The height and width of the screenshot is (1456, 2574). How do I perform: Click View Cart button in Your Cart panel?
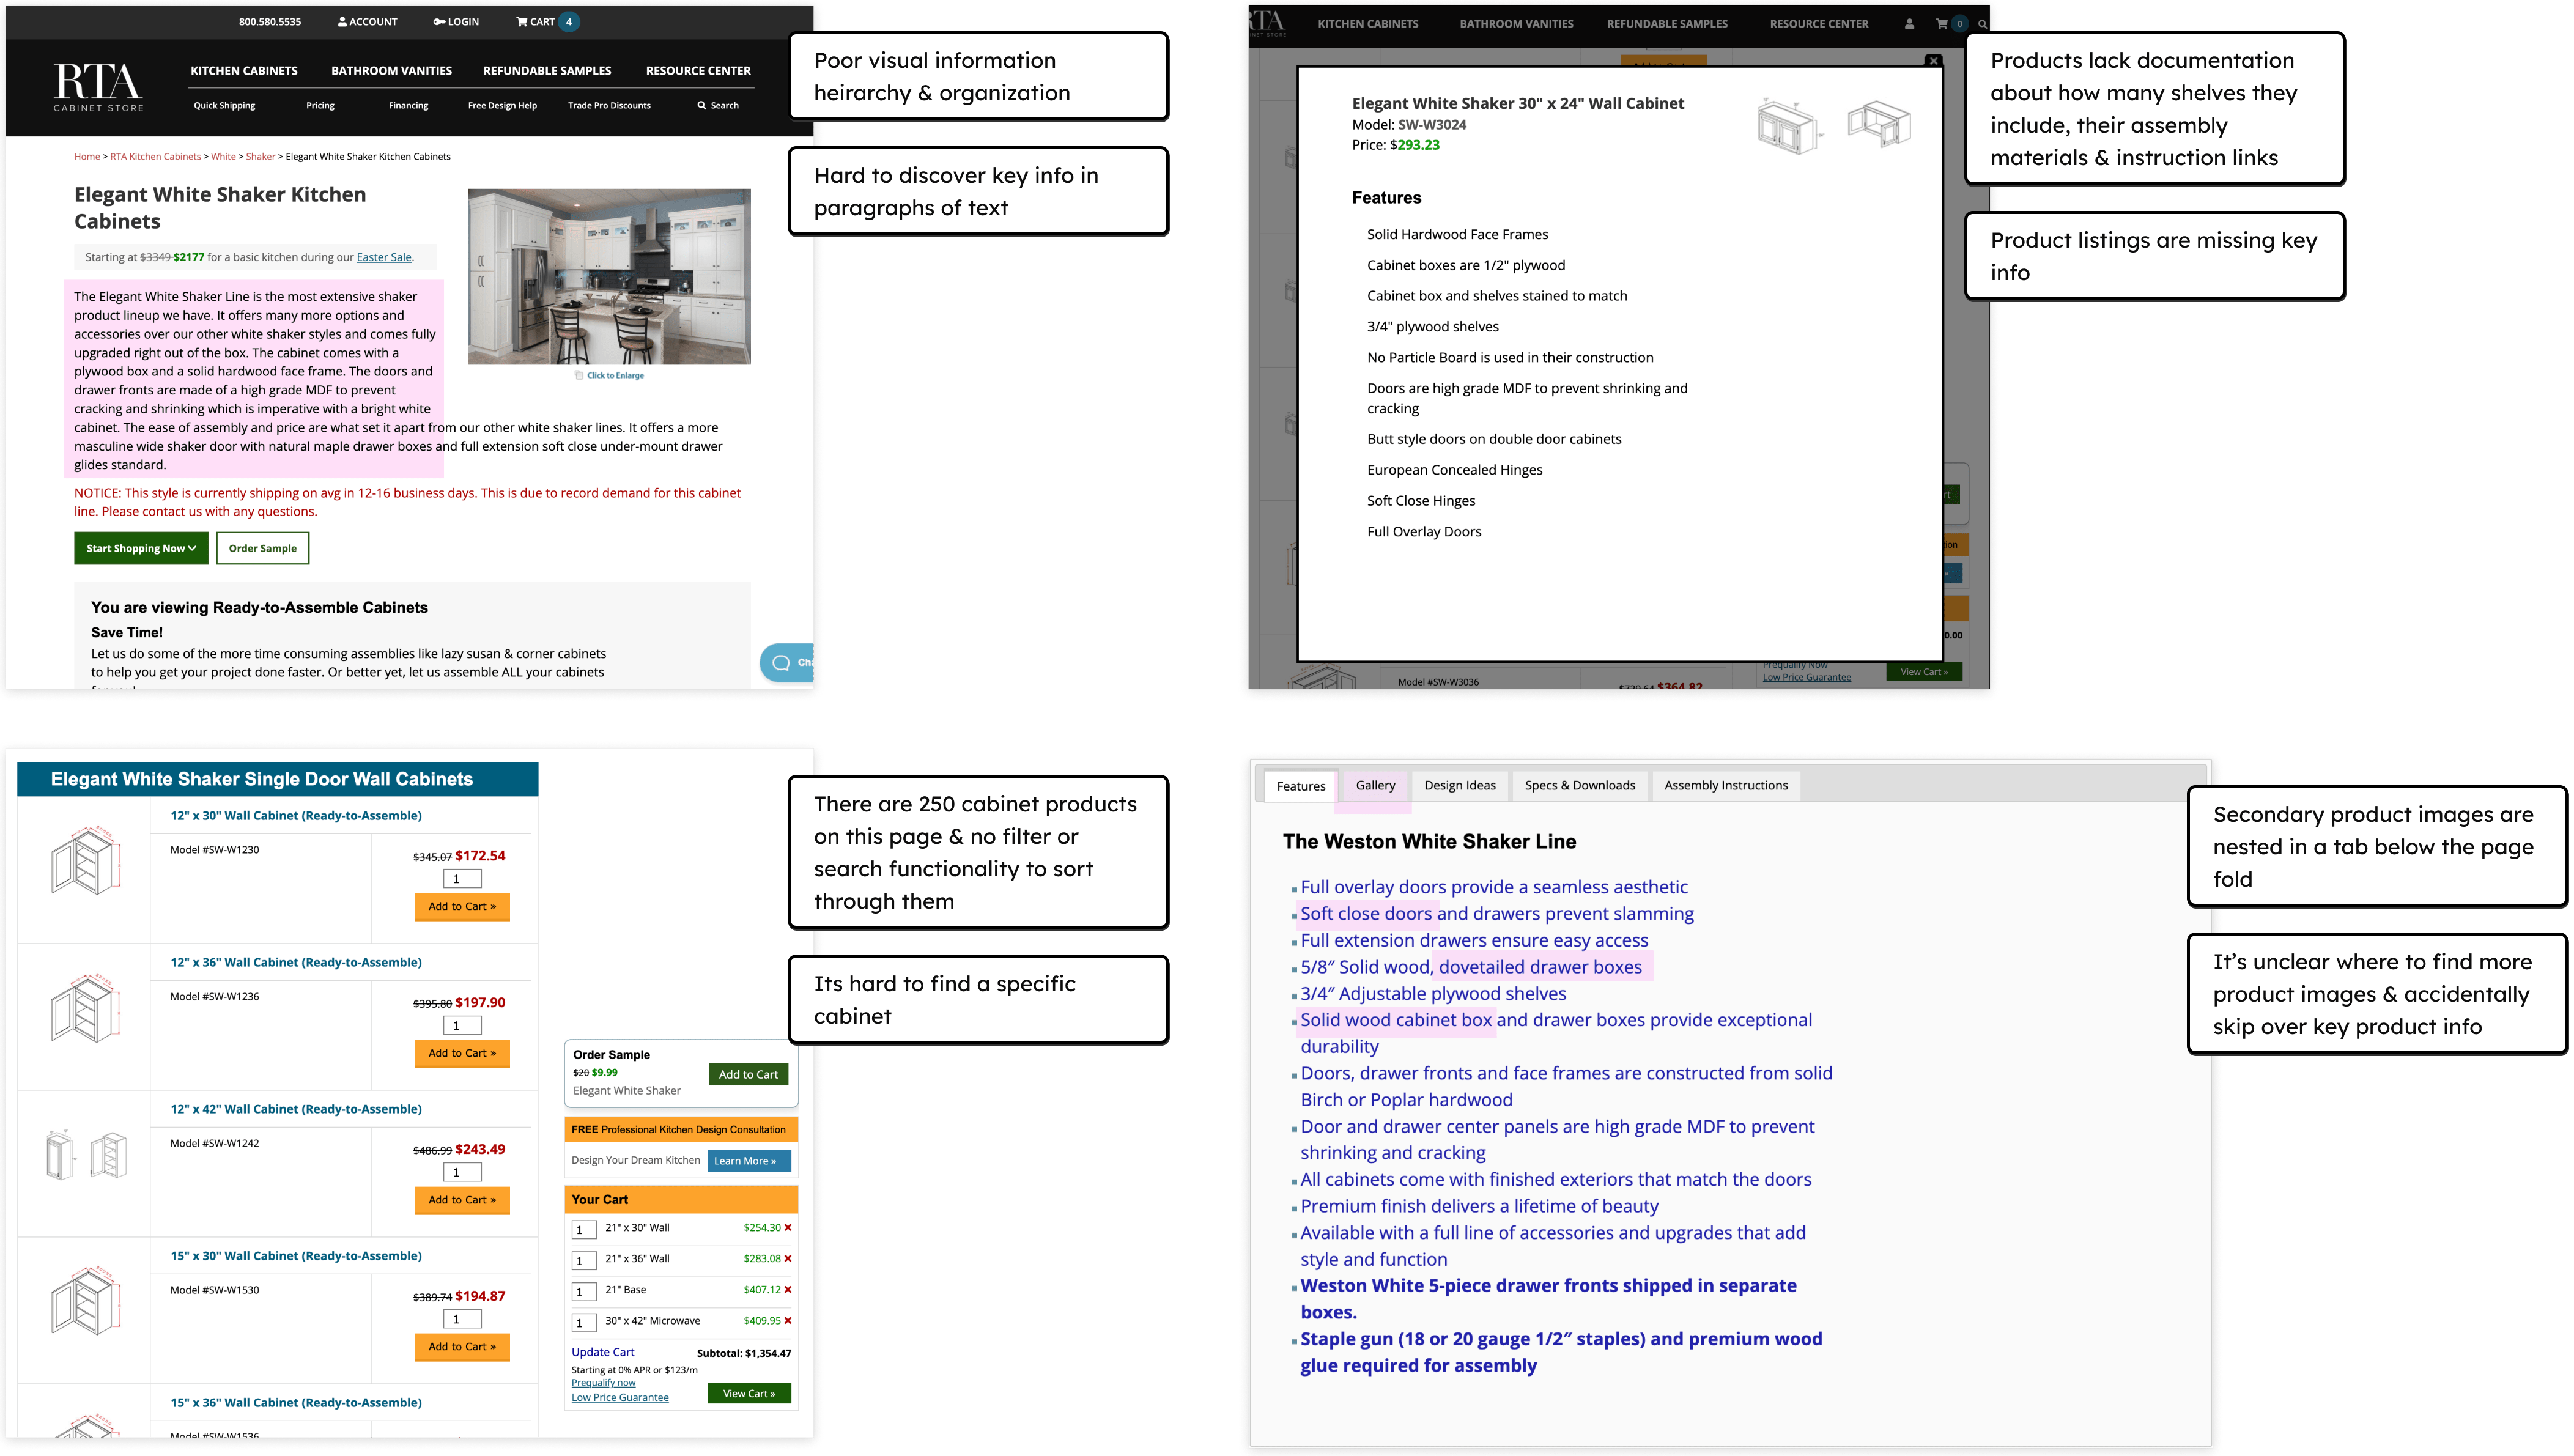tap(749, 1393)
